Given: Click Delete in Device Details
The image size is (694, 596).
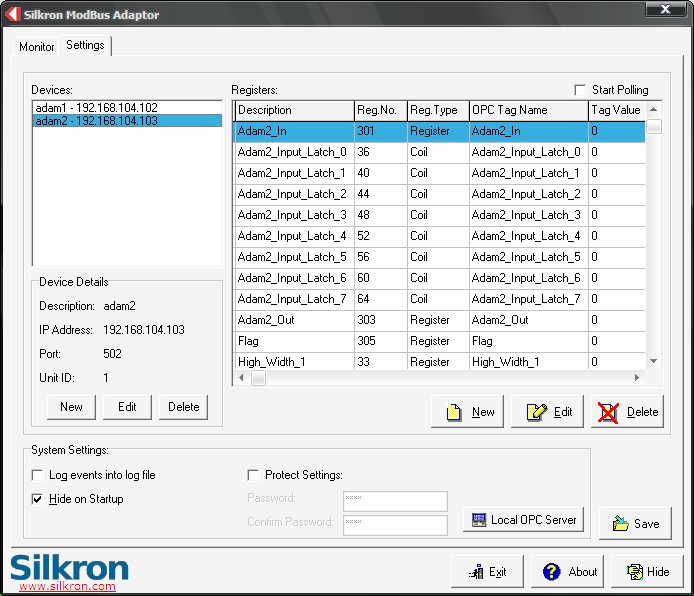Looking at the screenshot, I should pyautogui.click(x=183, y=407).
